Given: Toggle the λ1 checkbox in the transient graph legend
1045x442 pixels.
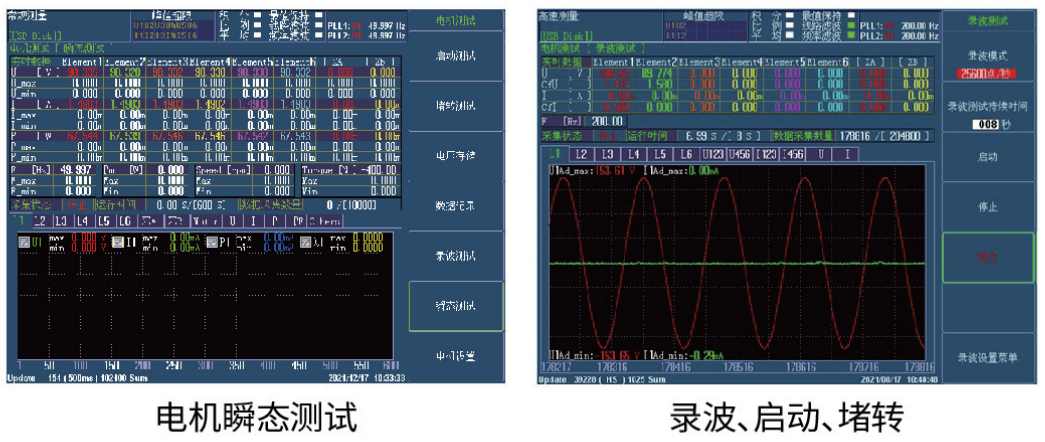Looking at the screenshot, I should tap(304, 241).
